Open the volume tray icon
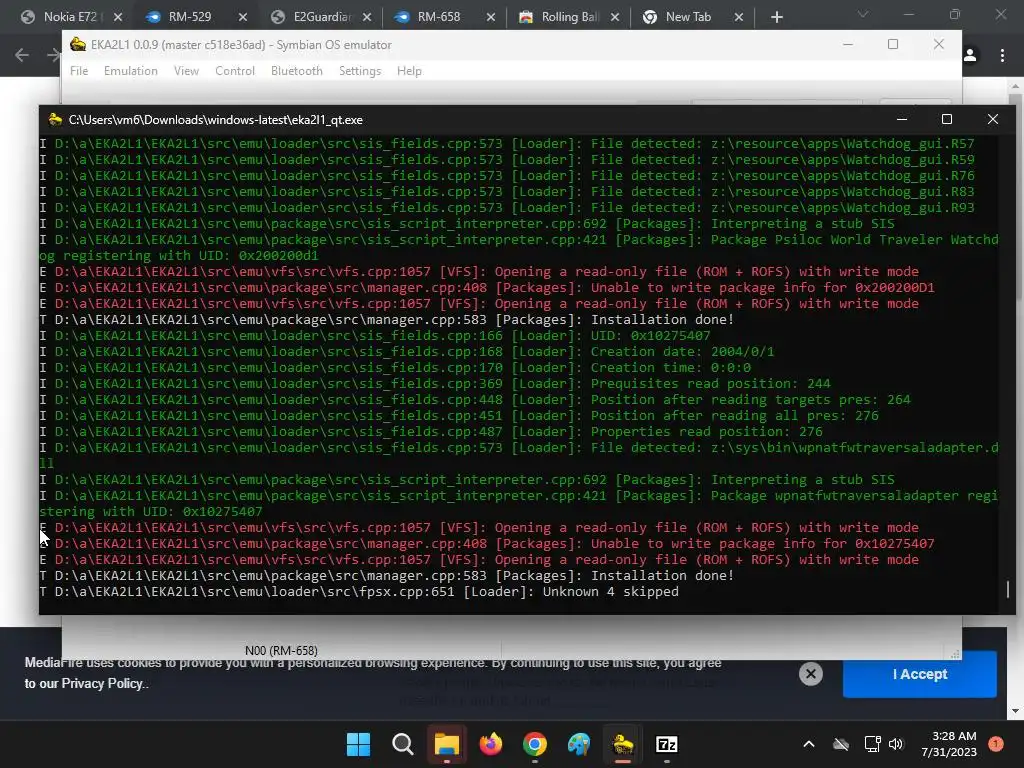1024x768 pixels. 895,744
